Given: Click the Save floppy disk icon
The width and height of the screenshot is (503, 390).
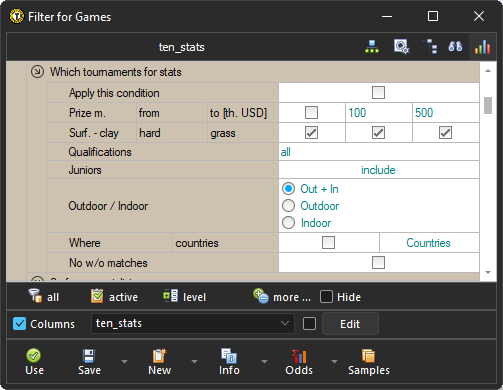Looking at the screenshot, I should 89,356.
